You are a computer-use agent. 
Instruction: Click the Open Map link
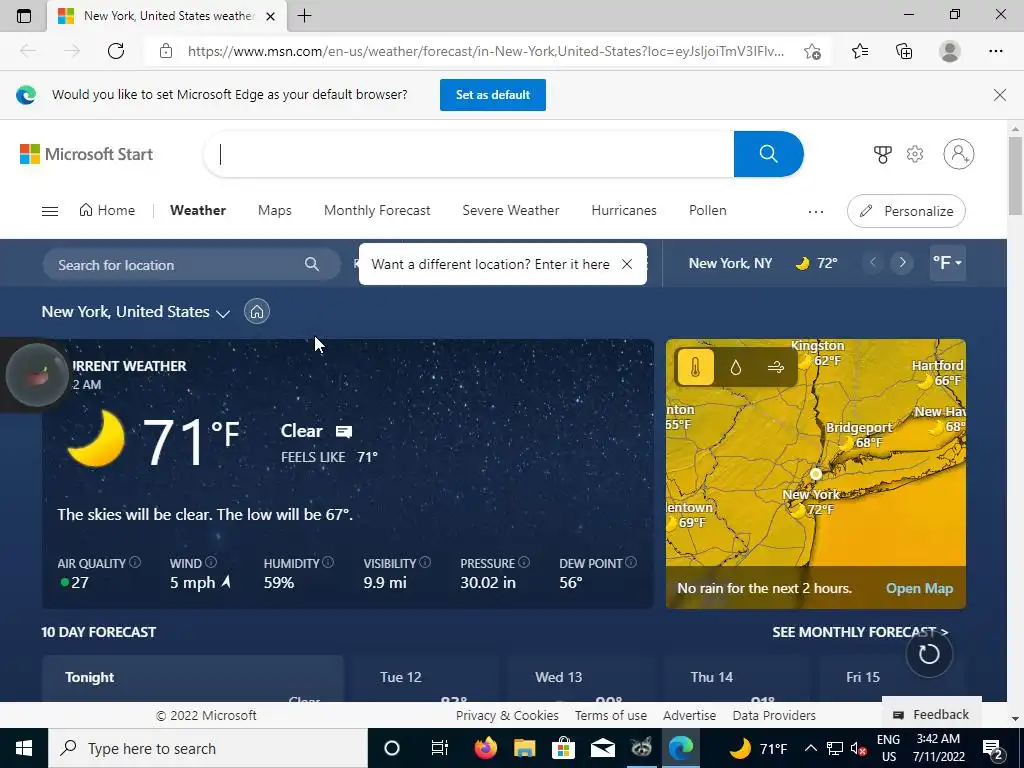[x=919, y=588]
